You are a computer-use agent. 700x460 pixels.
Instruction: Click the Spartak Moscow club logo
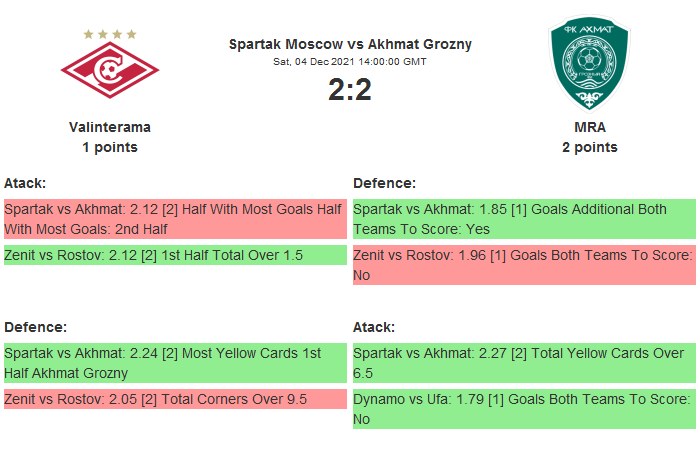pyautogui.click(x=110, y=75)
